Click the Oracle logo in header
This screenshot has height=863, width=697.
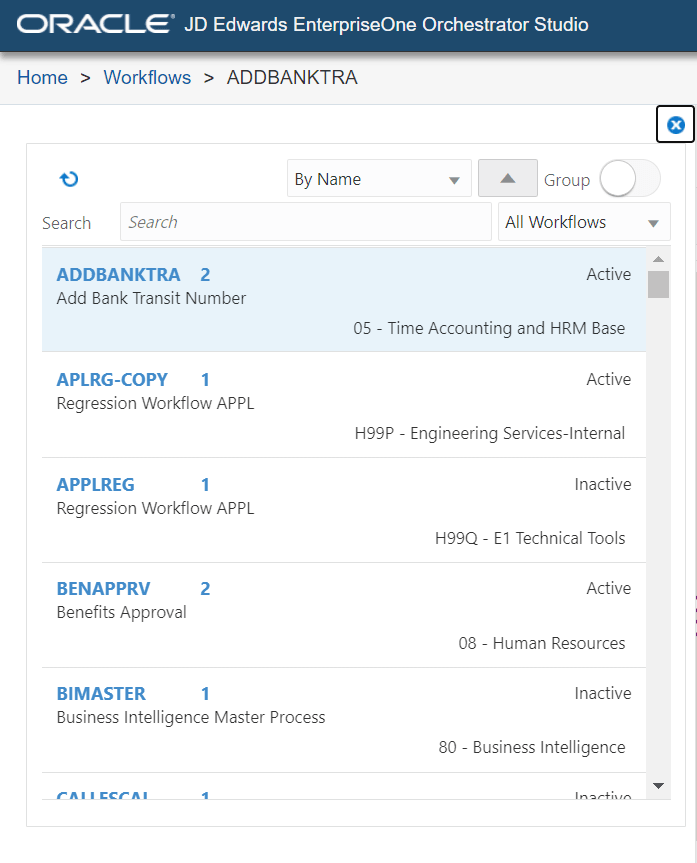click(94, 25)
